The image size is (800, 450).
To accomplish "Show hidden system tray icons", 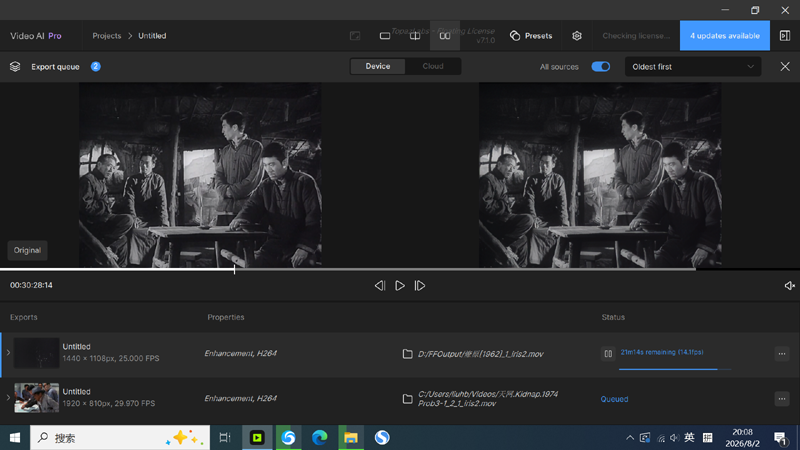I will pos(630,438).
